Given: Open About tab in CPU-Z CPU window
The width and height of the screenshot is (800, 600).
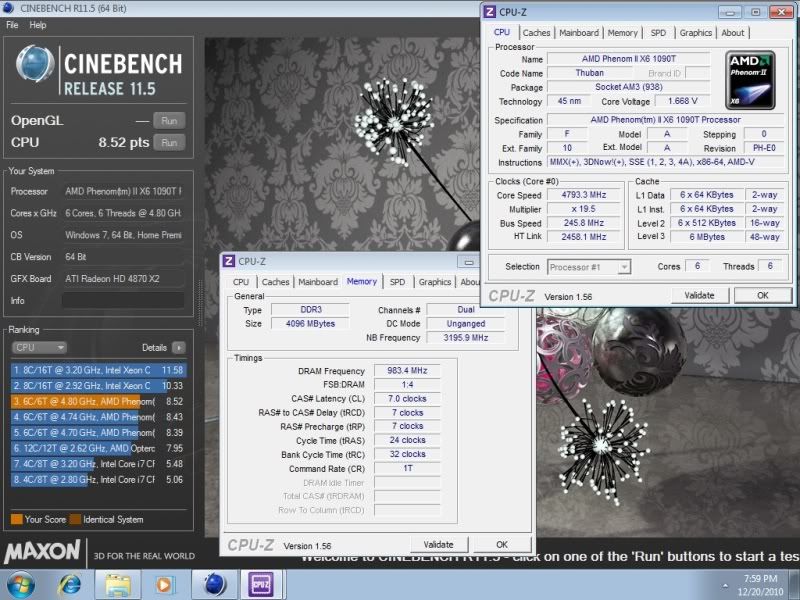Looking at the screenshot, I should pos(733,33).
